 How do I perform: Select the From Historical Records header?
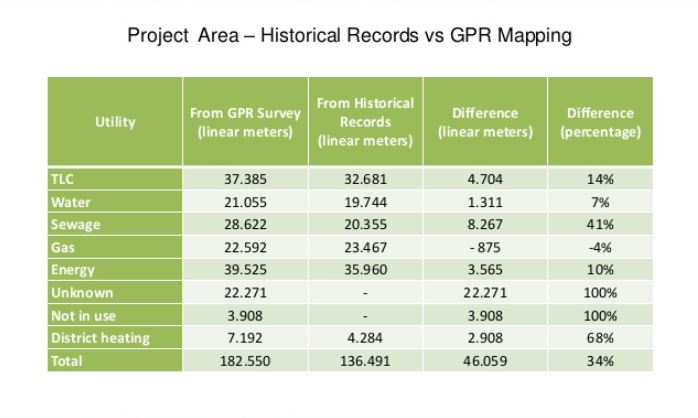(x=365, y=122)
